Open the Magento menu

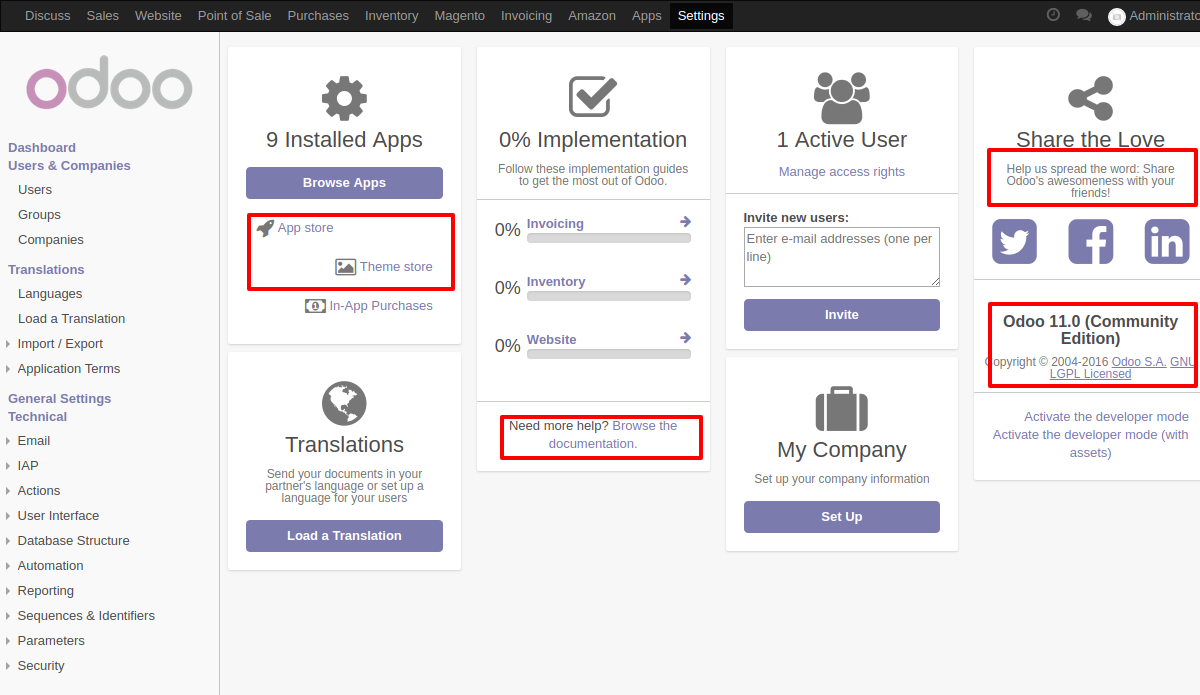[460, 16]
